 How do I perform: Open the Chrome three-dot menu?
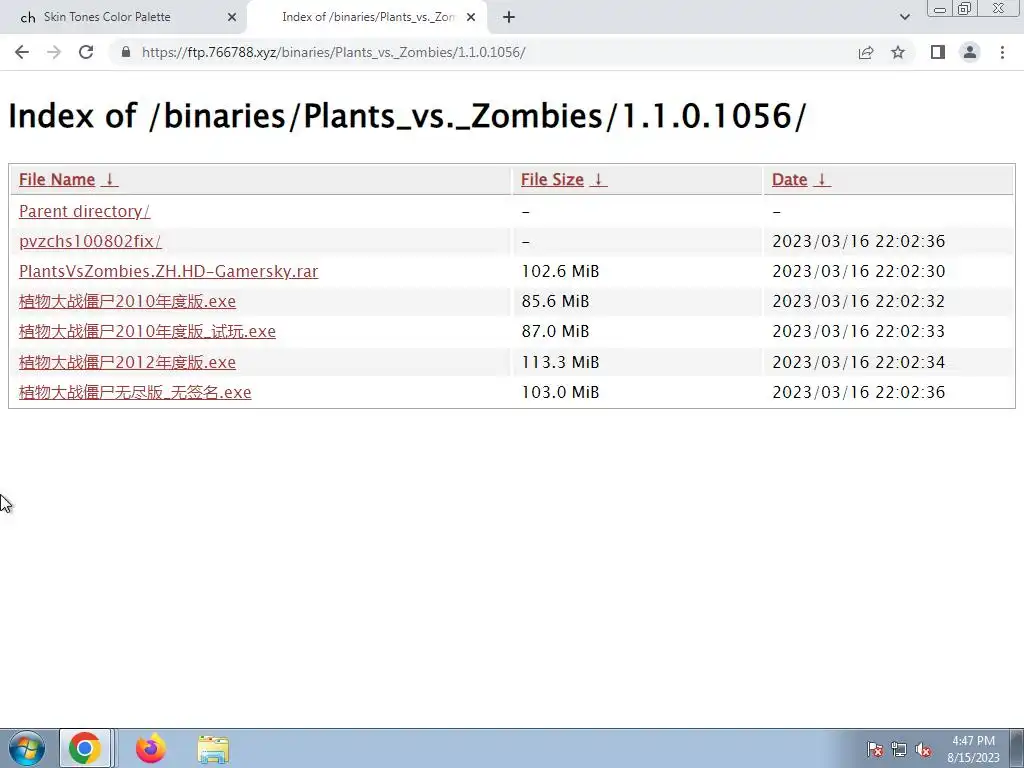(x=1002, y=52)
